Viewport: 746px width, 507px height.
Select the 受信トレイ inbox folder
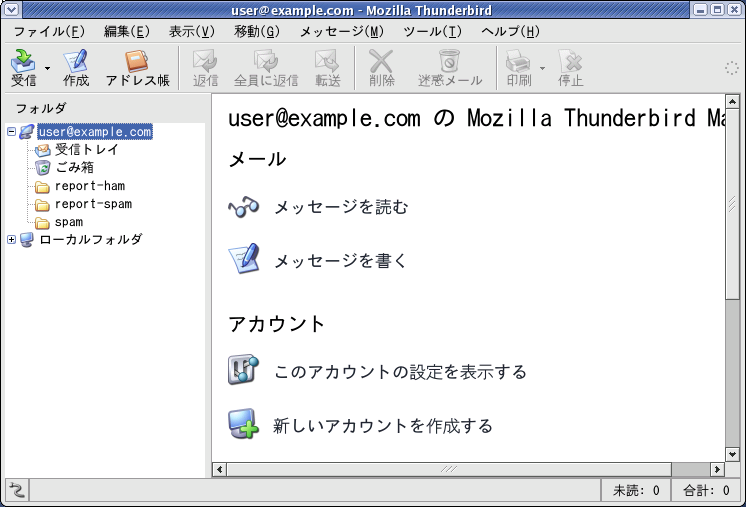(x=87, y=149)
